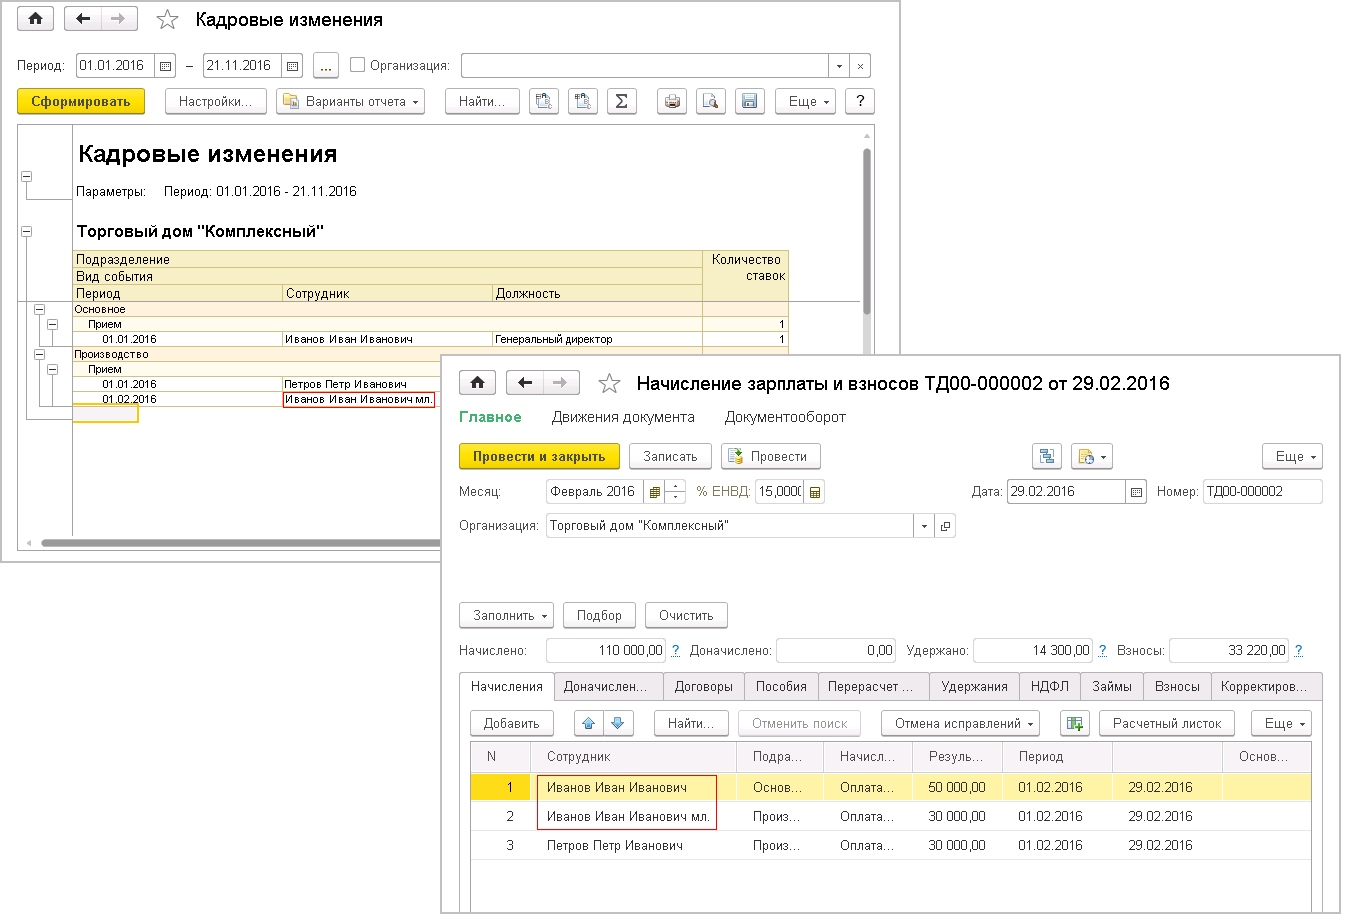The height and width of the screenshot is (921, 1352).
Task: Click the move row up arrow icon
Action: tap(589, 723)
